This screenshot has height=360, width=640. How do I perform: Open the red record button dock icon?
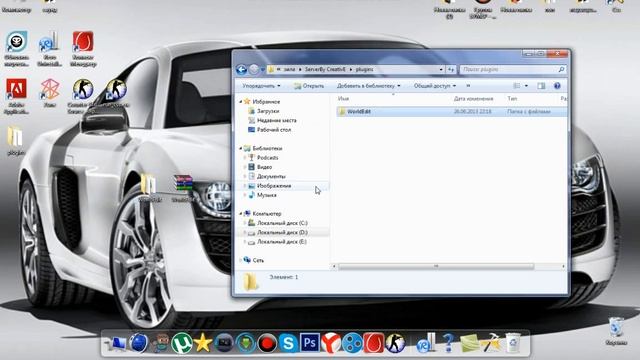[267, 343]
